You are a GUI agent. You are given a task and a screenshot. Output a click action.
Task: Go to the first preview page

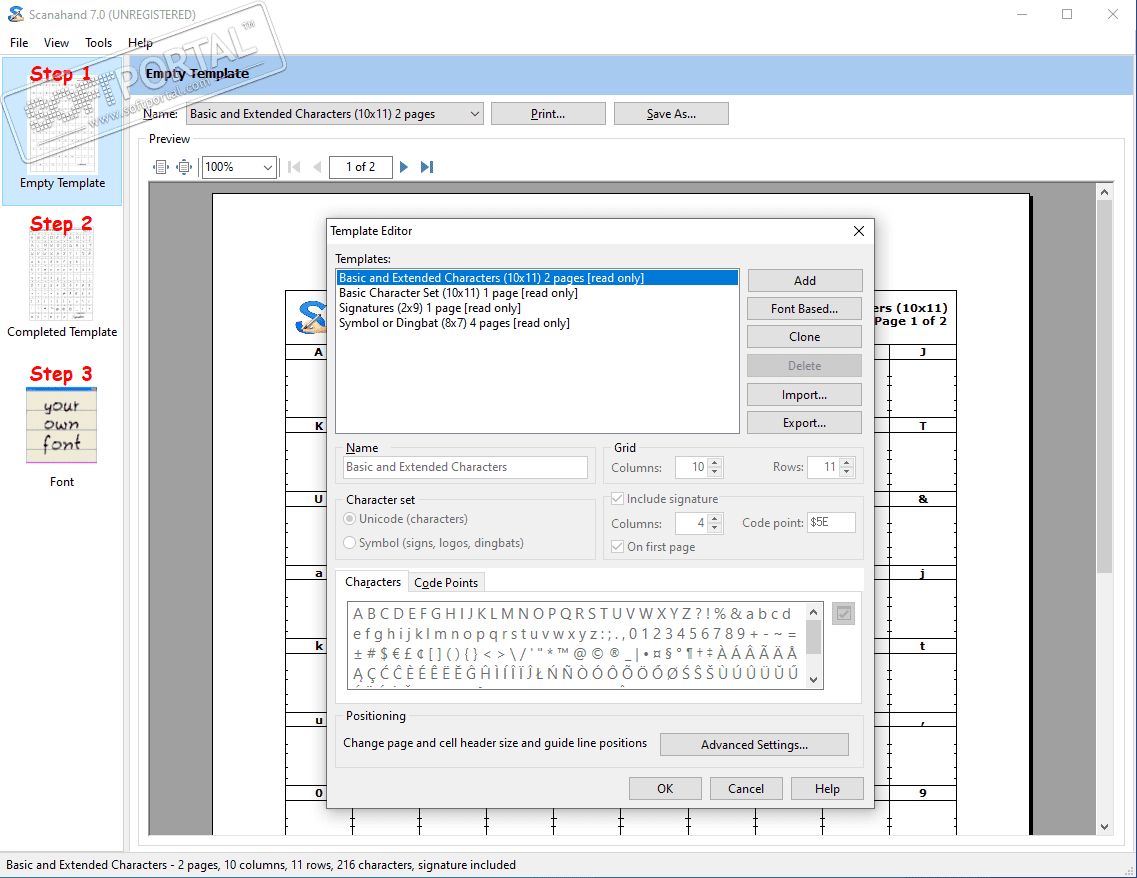pos(294,167)
